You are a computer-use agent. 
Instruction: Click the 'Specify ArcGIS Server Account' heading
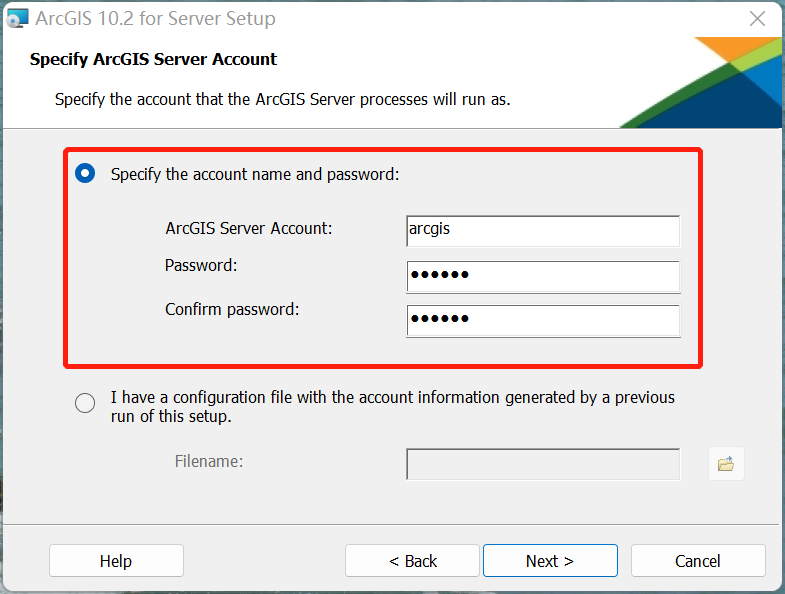click(153, 59)
